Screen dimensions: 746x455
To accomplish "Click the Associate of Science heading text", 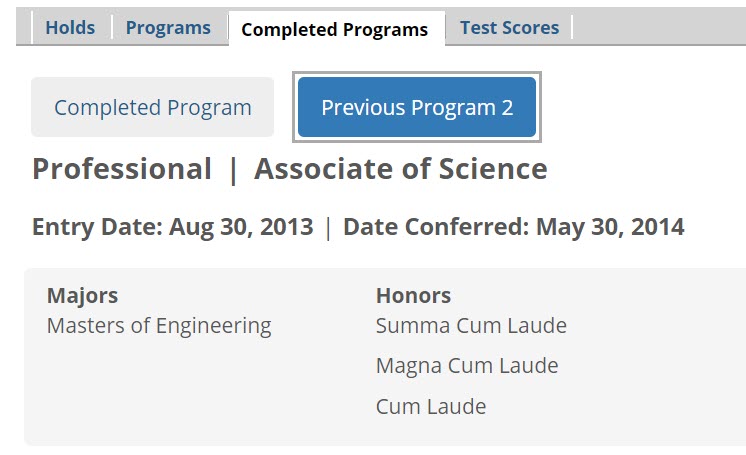I will click(x=401, y=169).
